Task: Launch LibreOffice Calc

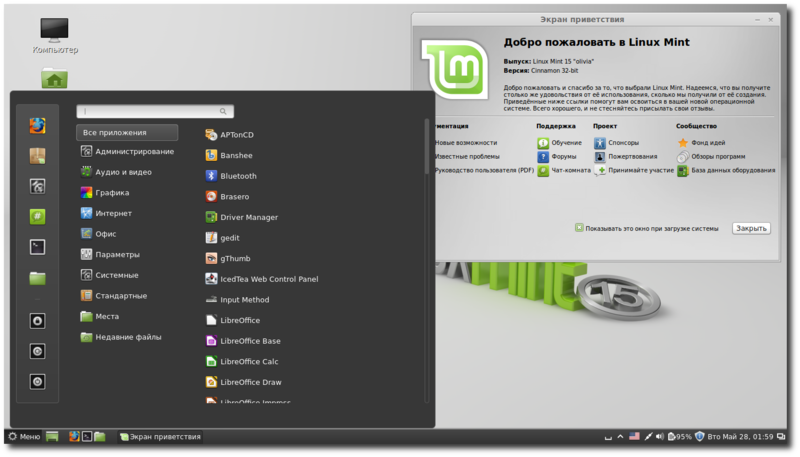Action: pos(242,362)
